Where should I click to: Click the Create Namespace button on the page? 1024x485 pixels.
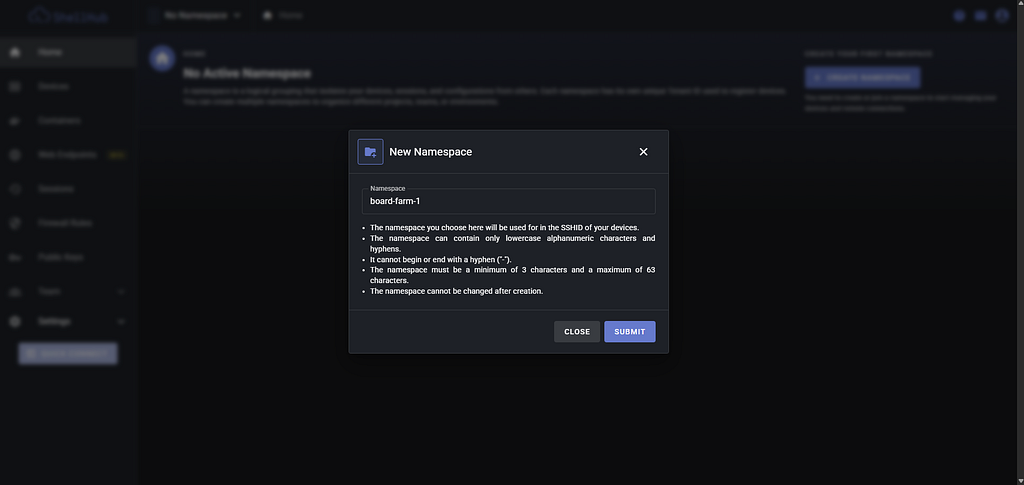[x=862, y=77]
